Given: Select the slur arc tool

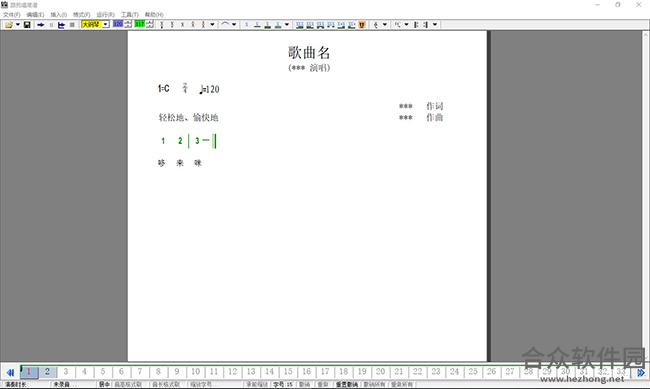Looking at the screenshot, I should pos(225,25).
